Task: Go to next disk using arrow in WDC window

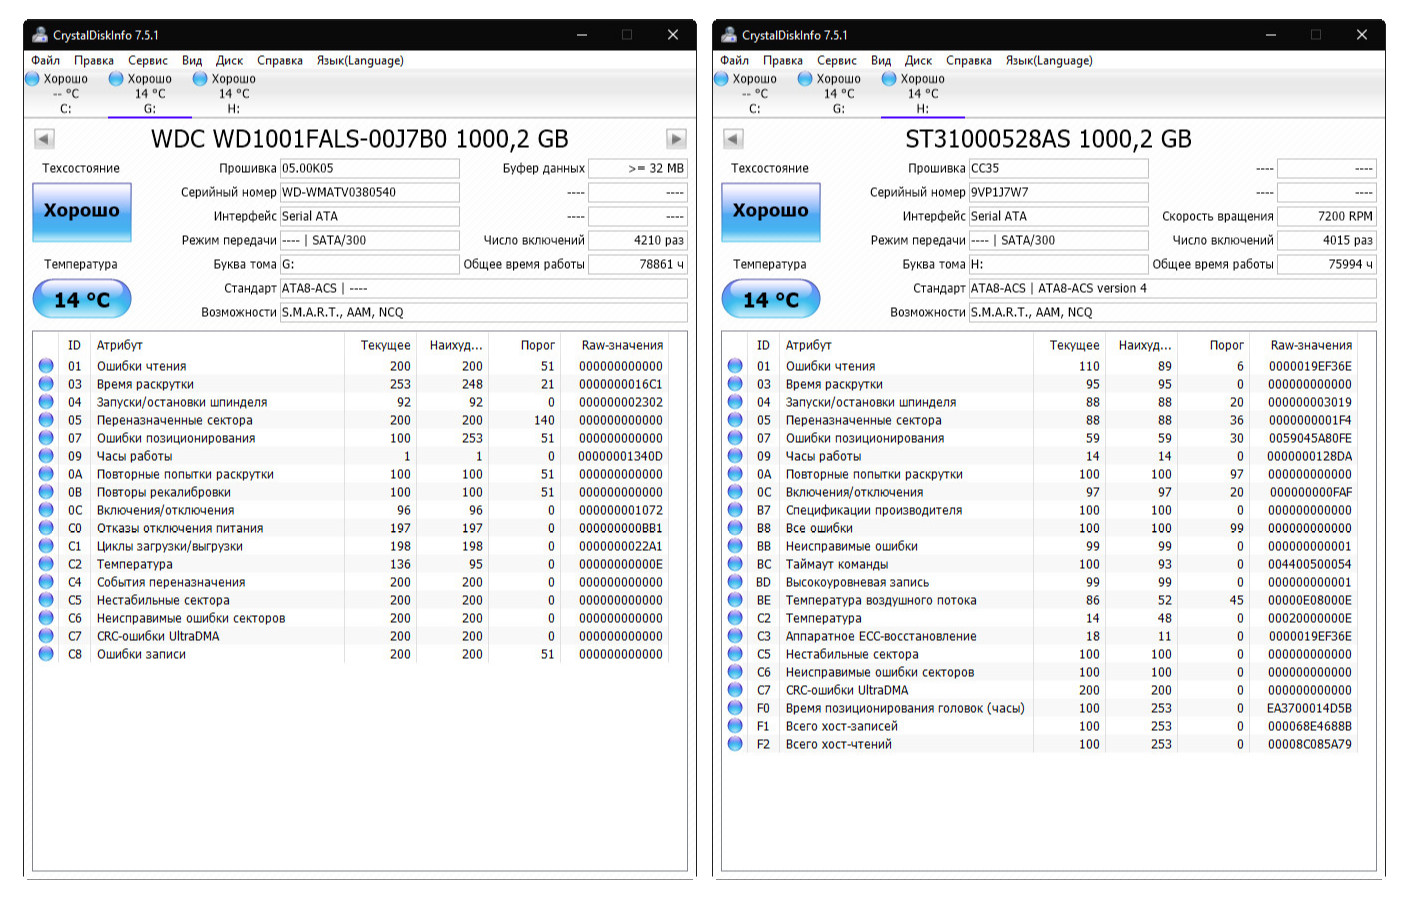Action: [676, 139]
